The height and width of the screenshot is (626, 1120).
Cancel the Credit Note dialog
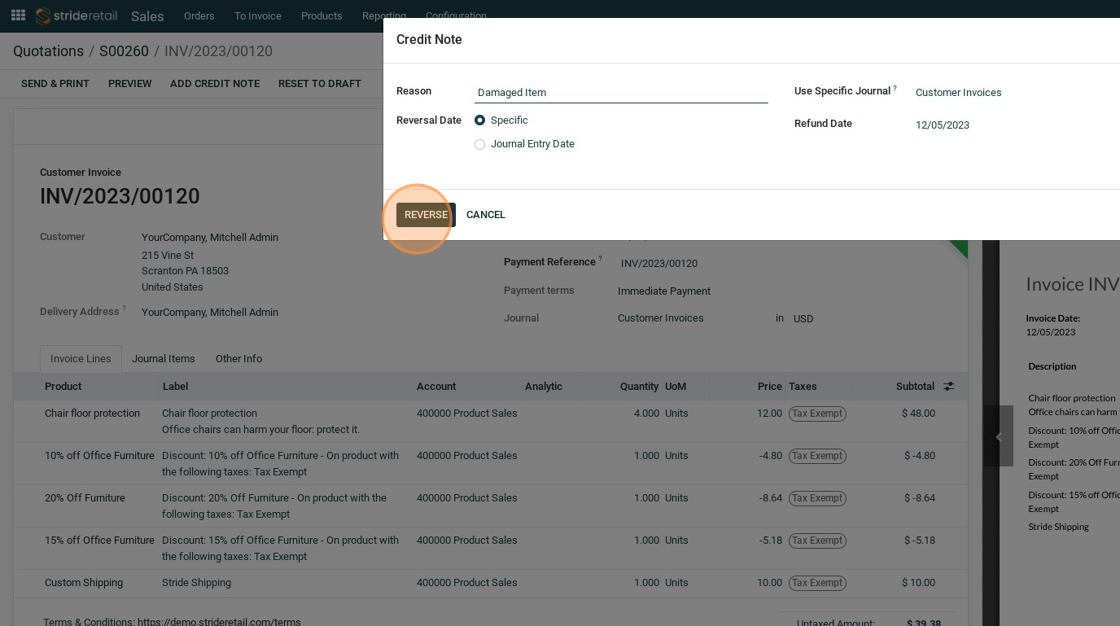(x=486, y=214)
